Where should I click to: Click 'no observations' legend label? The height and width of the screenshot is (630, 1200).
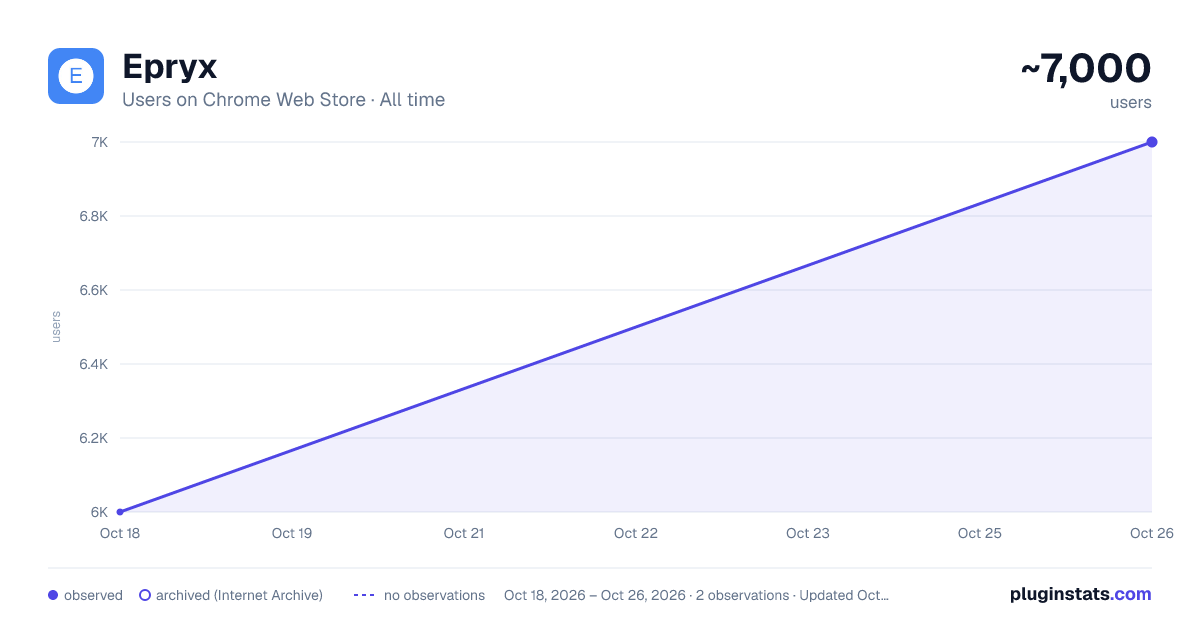tap(434, 595)
